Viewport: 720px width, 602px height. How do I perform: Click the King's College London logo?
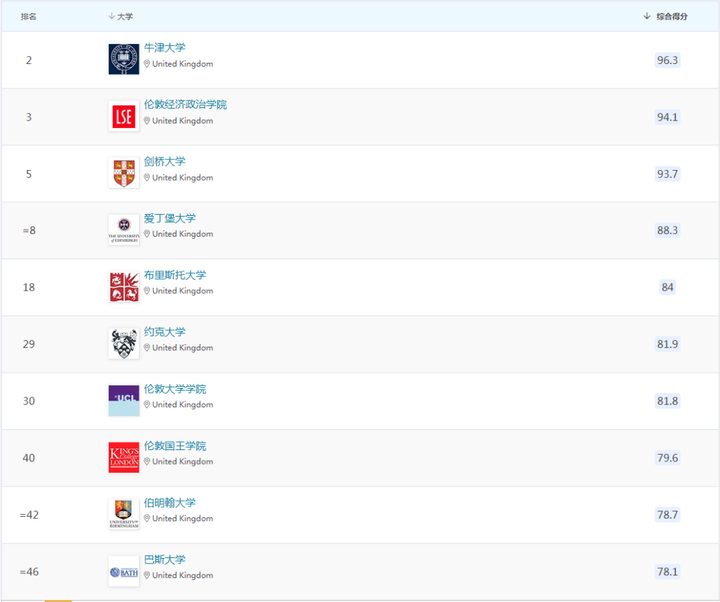[x=124, y=458]
